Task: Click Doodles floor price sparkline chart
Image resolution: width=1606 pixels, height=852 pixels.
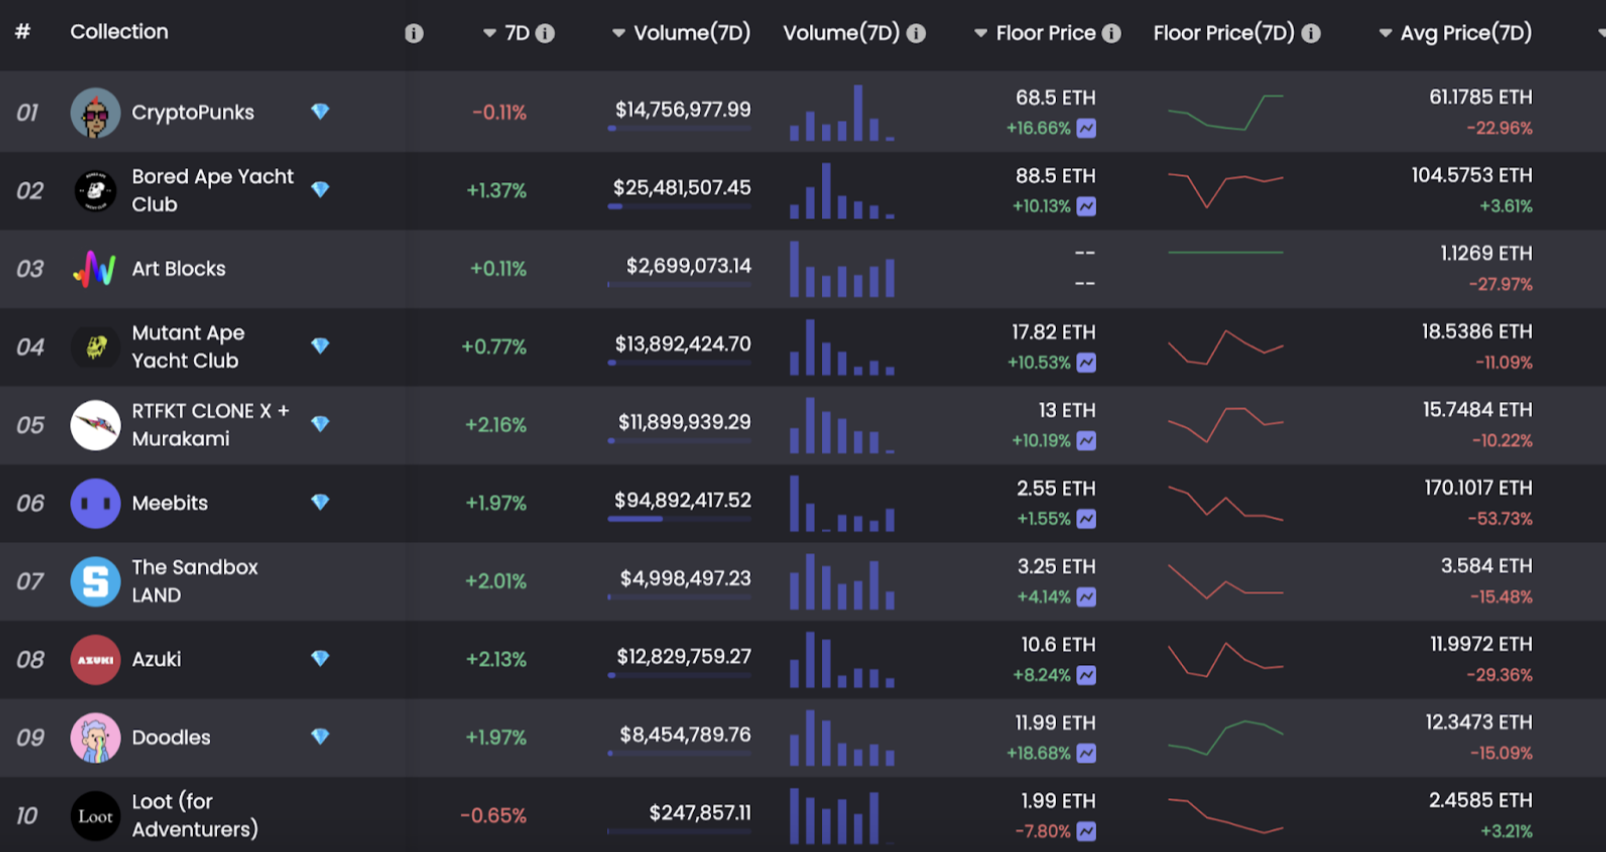Action: click(1226, 738)
